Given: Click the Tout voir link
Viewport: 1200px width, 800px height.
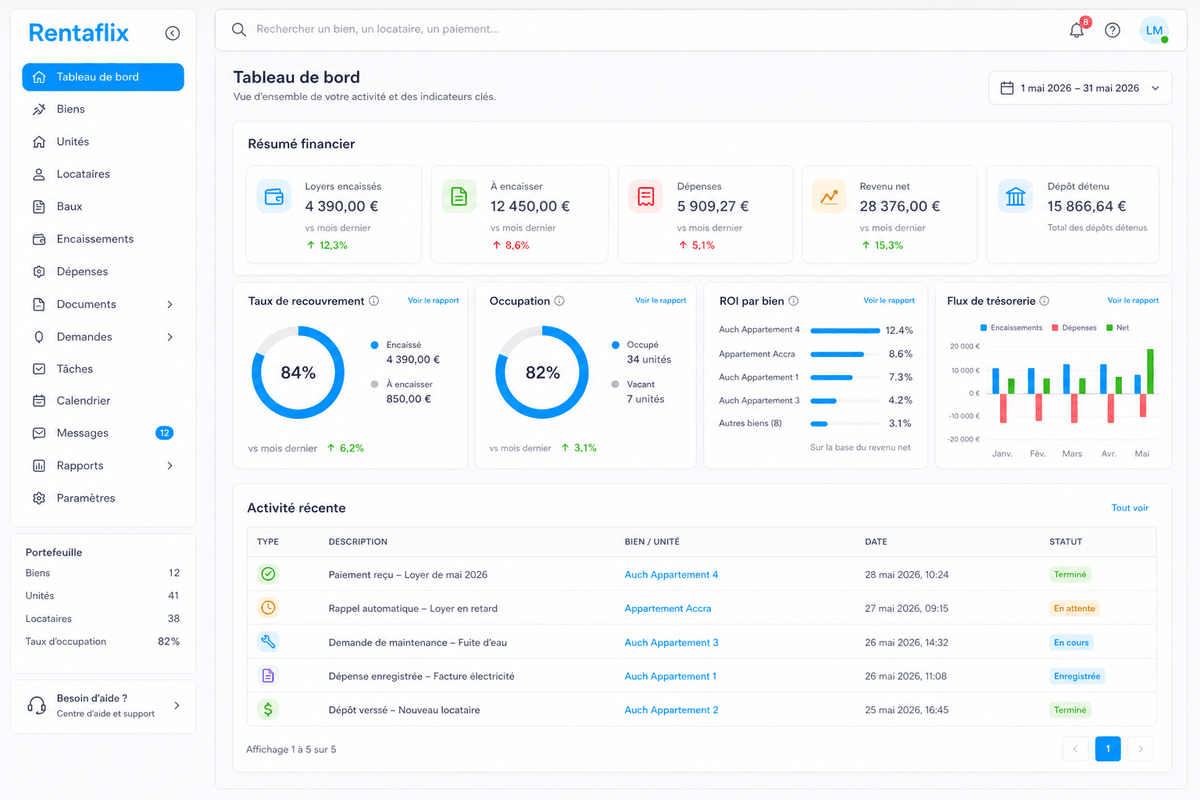Looking at the screenshot, I should coord(1130,508).
